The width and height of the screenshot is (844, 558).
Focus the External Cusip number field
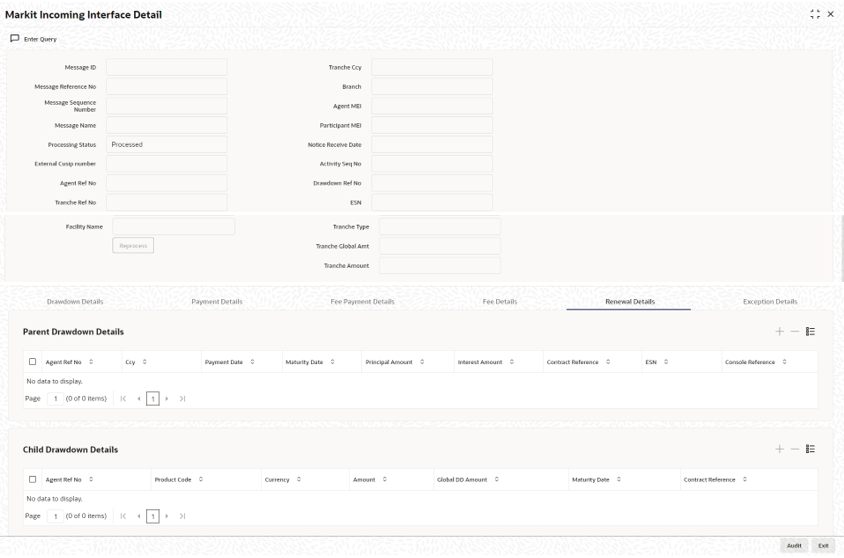pyautogui.click(x=166, y=164)
